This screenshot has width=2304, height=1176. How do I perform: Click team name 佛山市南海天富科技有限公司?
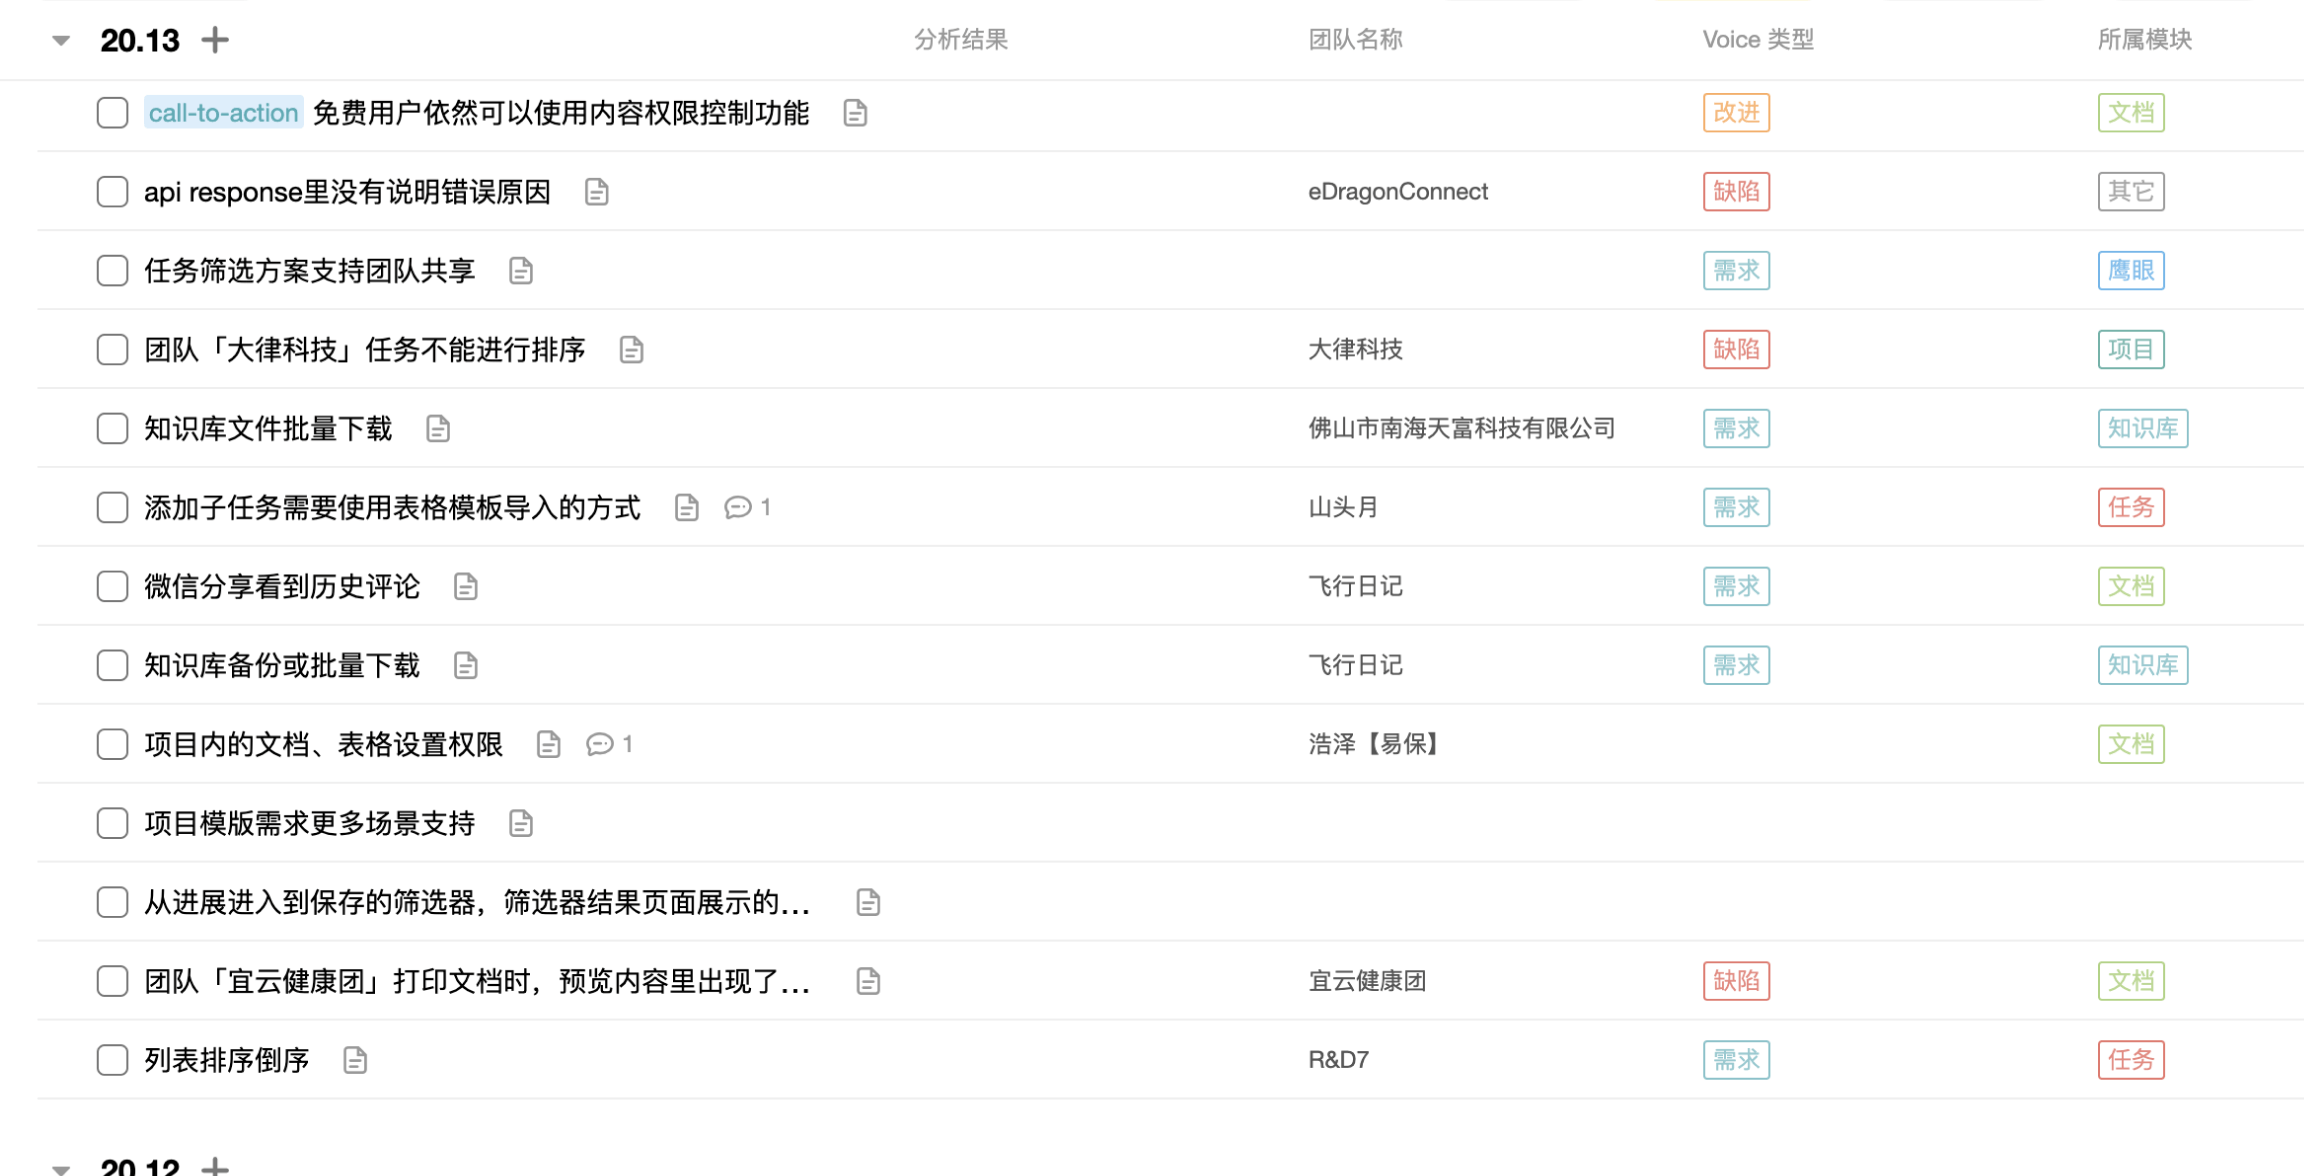[1462, 429]
